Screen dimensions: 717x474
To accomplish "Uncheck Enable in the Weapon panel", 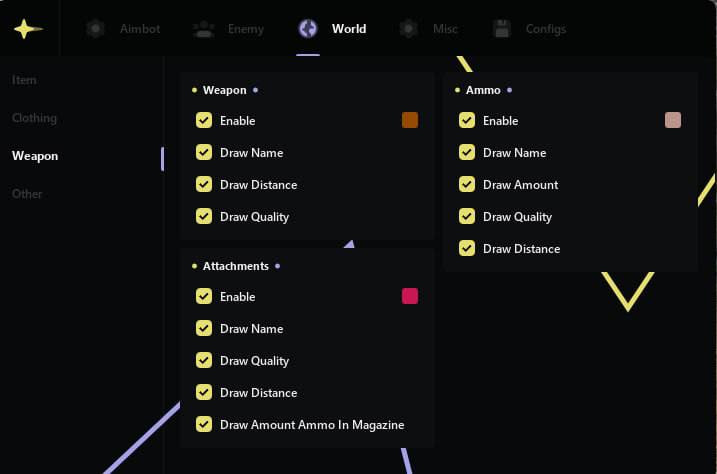I will [x=204, y=121].
